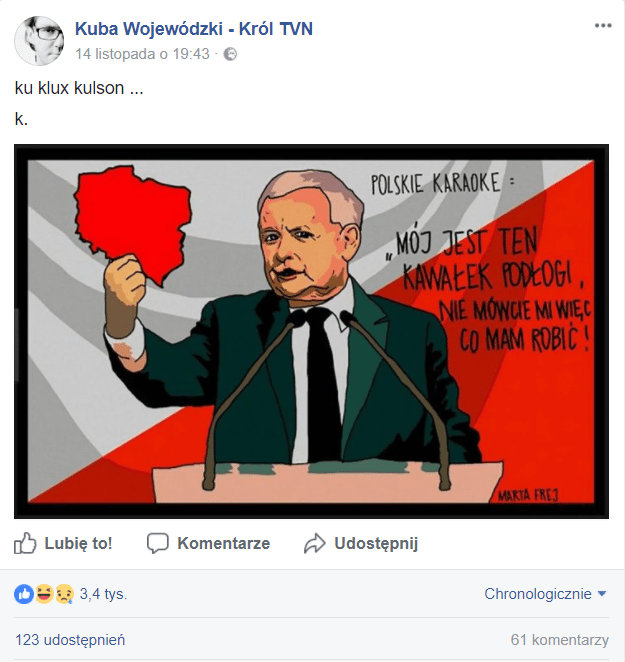Screen dimensions: 625x662
Task: Show the 61 komentarzy comments
Action: (x=560, y=640)
